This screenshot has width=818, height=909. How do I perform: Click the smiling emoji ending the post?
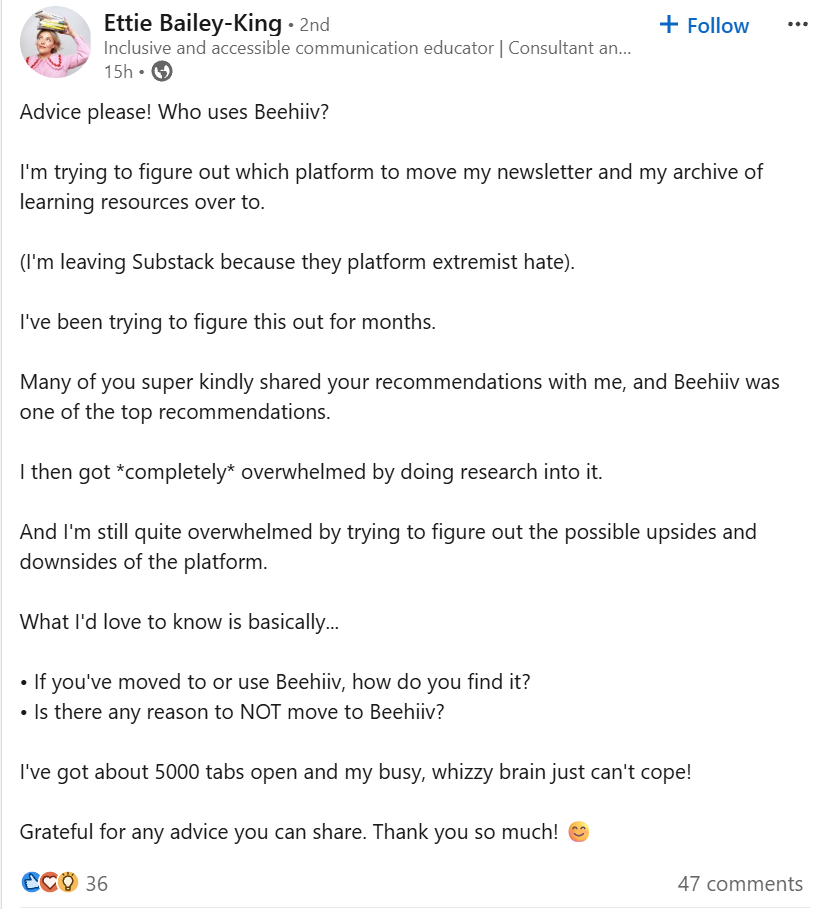point(577,831)
